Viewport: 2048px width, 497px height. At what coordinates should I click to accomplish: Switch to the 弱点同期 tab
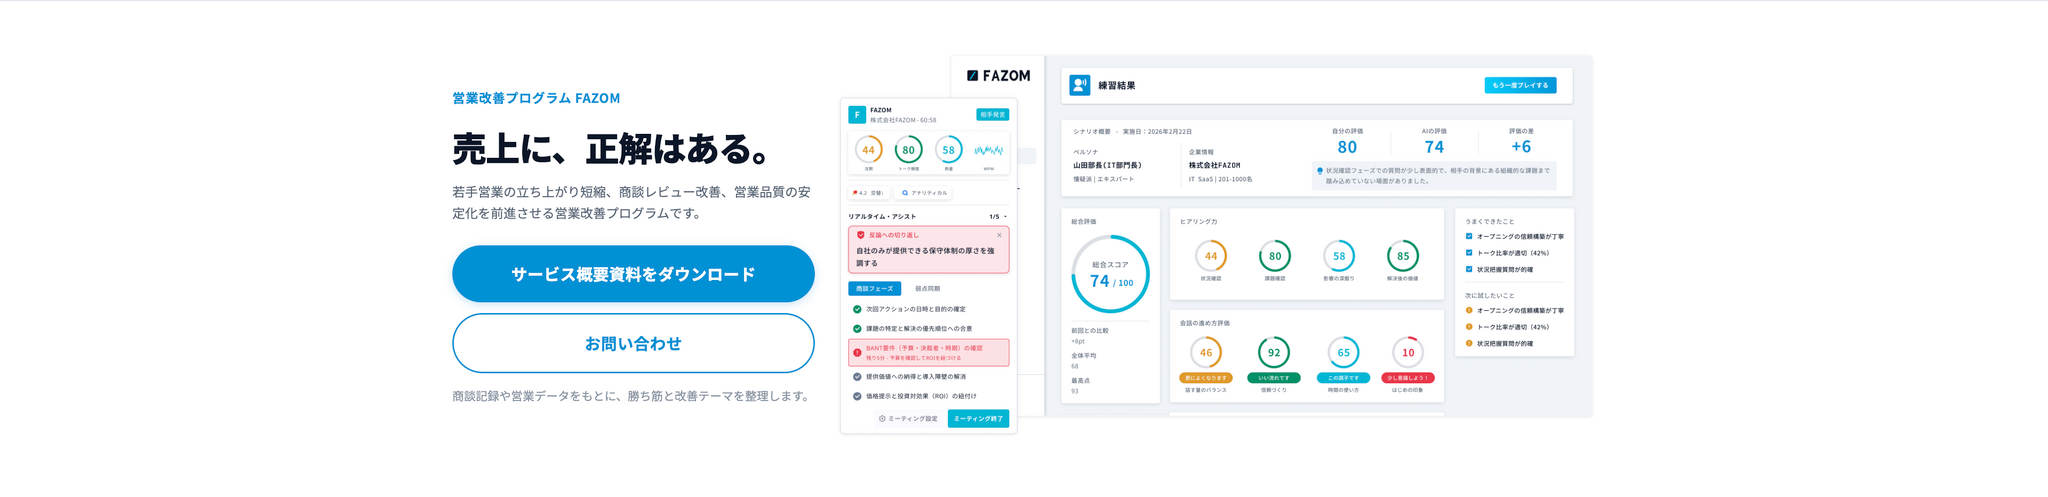pos(927,289)
